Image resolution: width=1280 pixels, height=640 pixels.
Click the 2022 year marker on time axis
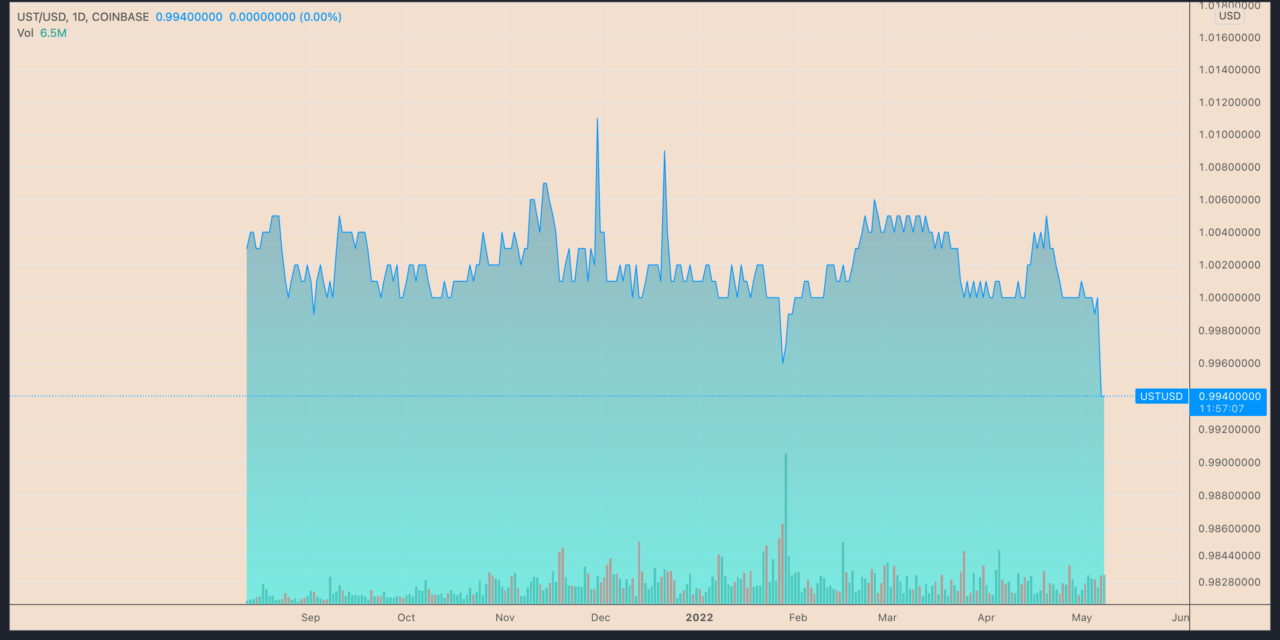pos(699,618)
